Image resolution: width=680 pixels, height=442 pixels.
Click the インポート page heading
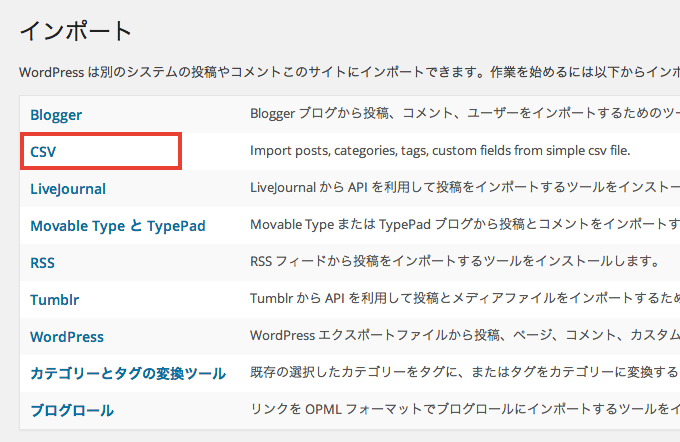[x=75, y=31]
